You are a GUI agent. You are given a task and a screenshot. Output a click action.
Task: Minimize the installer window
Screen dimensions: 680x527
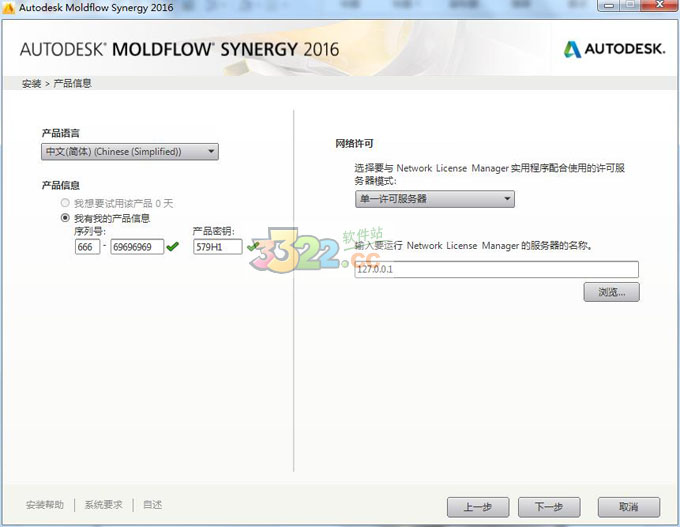tap(608, 5)
